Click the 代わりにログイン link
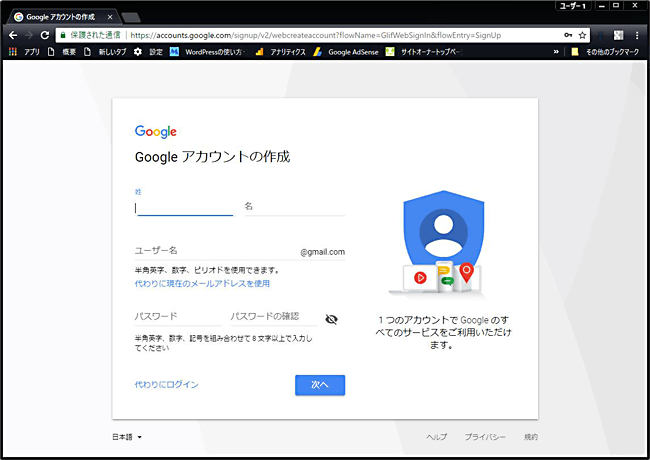Viewport: 650px width, 460px height. coord(166,385)
